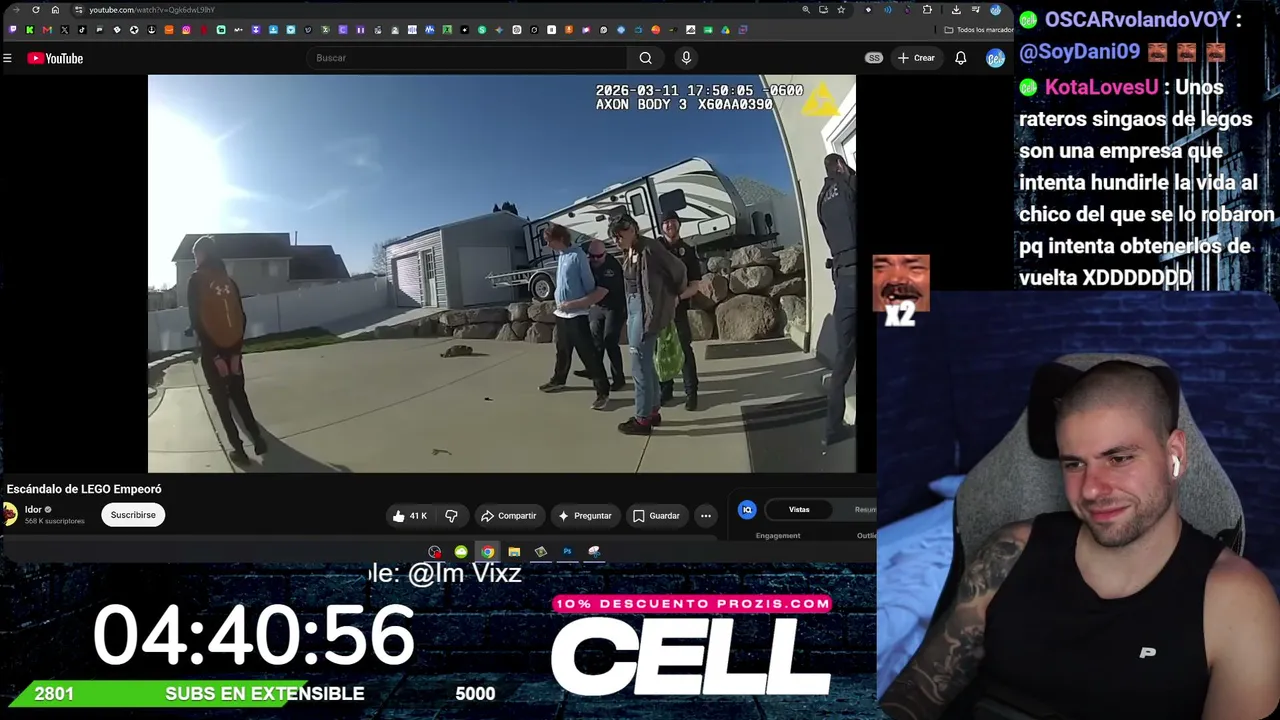Open the Chrome profile avatar
The height and width of the screenshot is (720, 1280).
click(x=995, y=10)
